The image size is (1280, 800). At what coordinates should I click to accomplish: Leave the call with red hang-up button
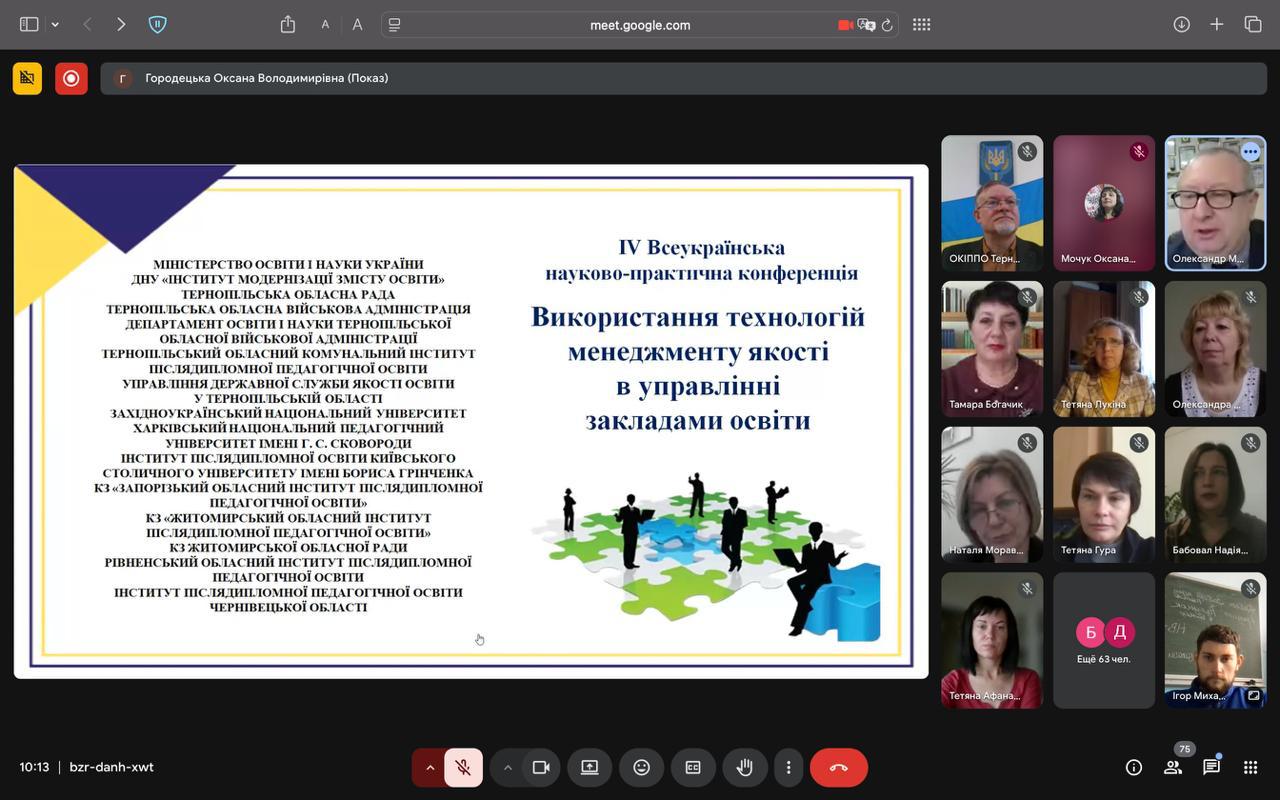(x=838, y=767)
